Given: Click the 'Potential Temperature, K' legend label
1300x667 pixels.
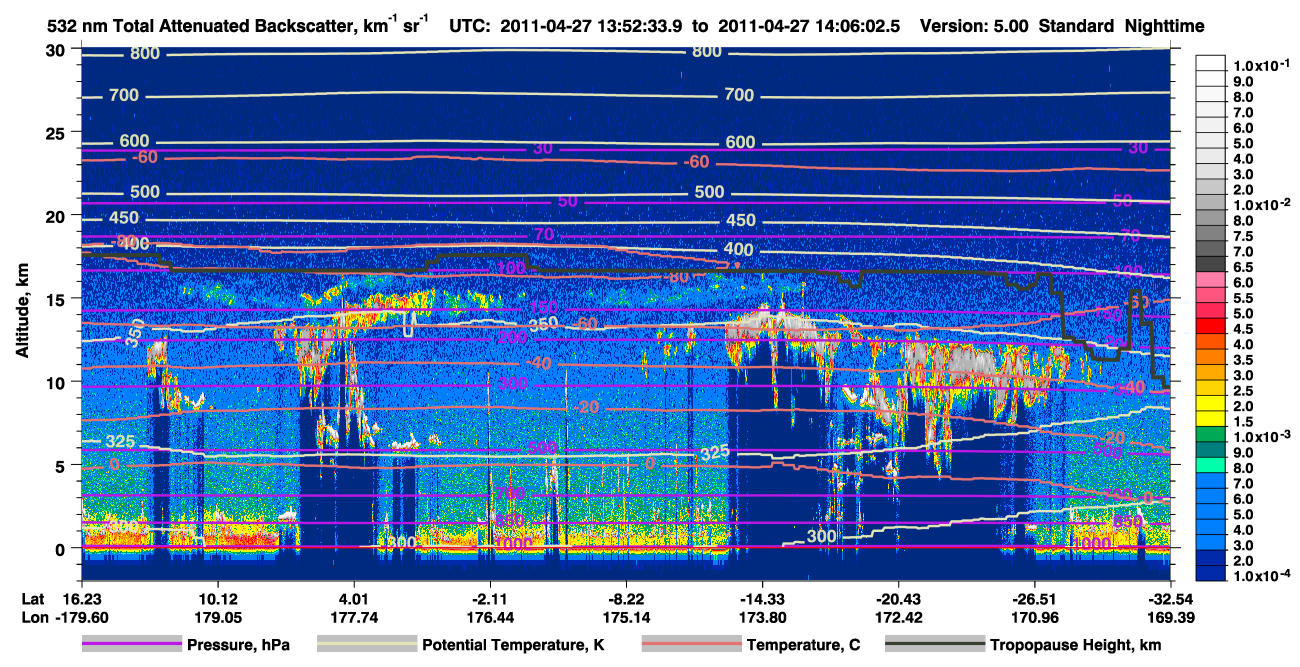Looking at the screenshot, I should point(513,645).
